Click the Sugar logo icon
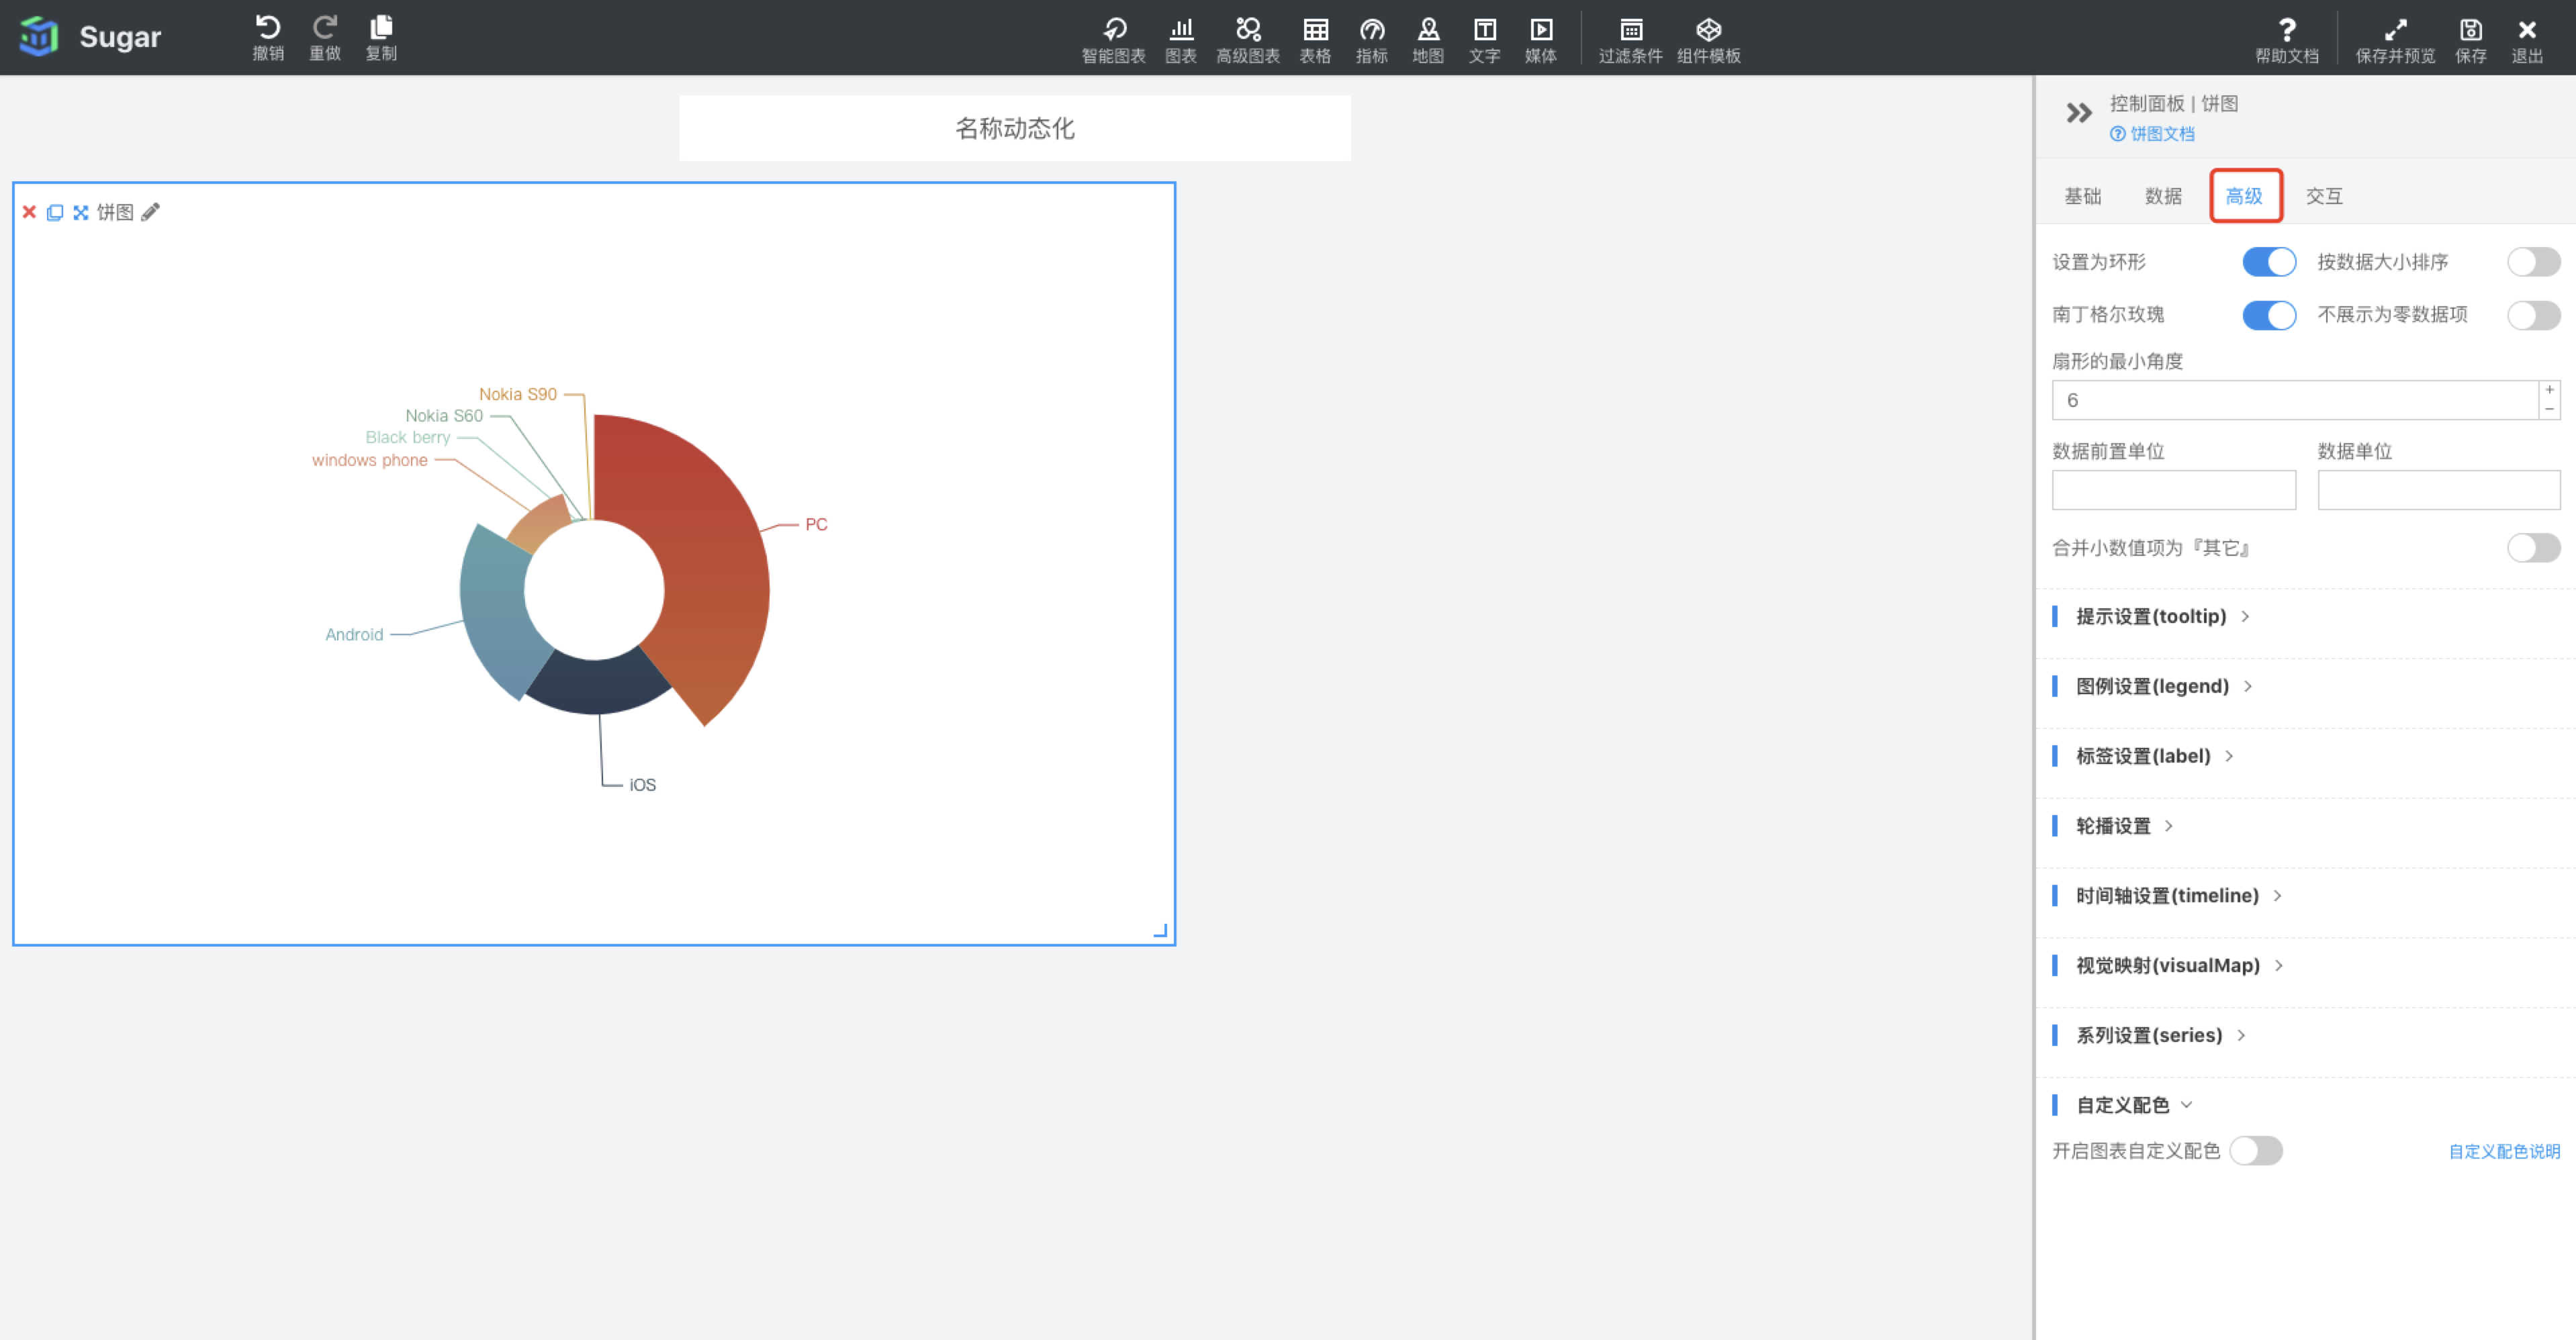Screen dimensions: 2576x1340 pyautogui.click(x=39, y=37)
